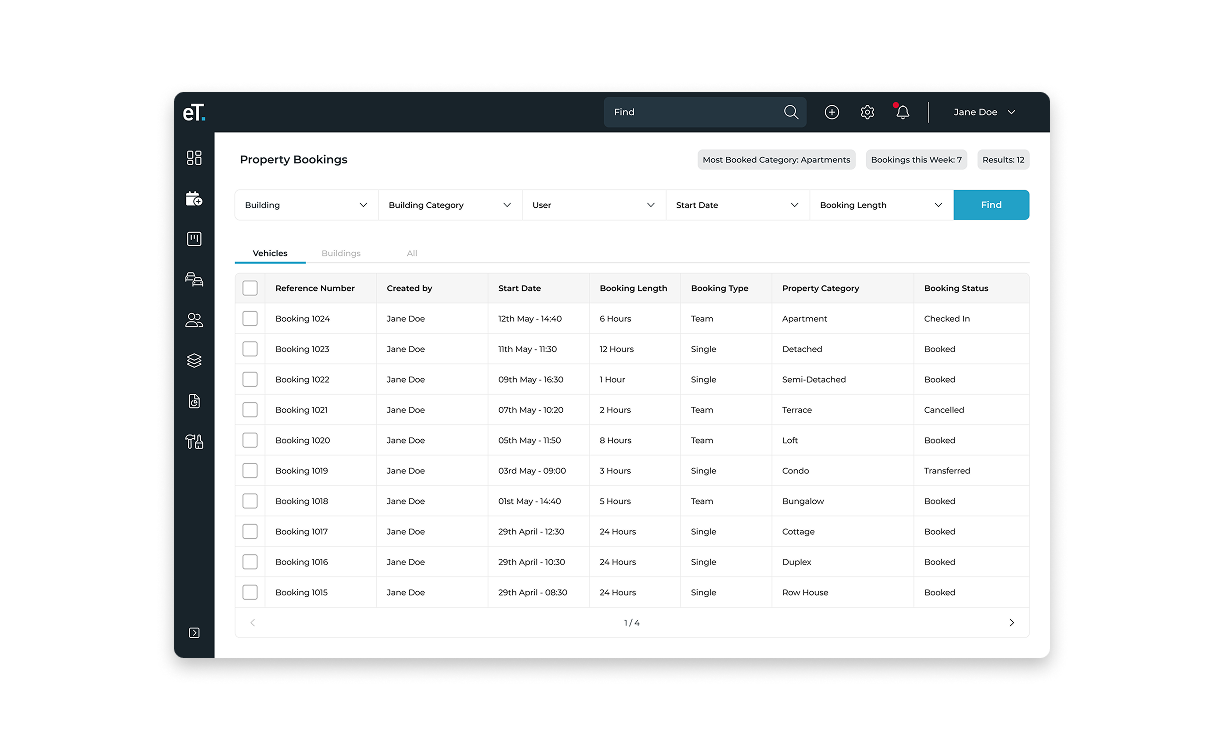Viewport: 1223px width, 748px height.
Task: Open settings via the gear icon
Action: 867,112
